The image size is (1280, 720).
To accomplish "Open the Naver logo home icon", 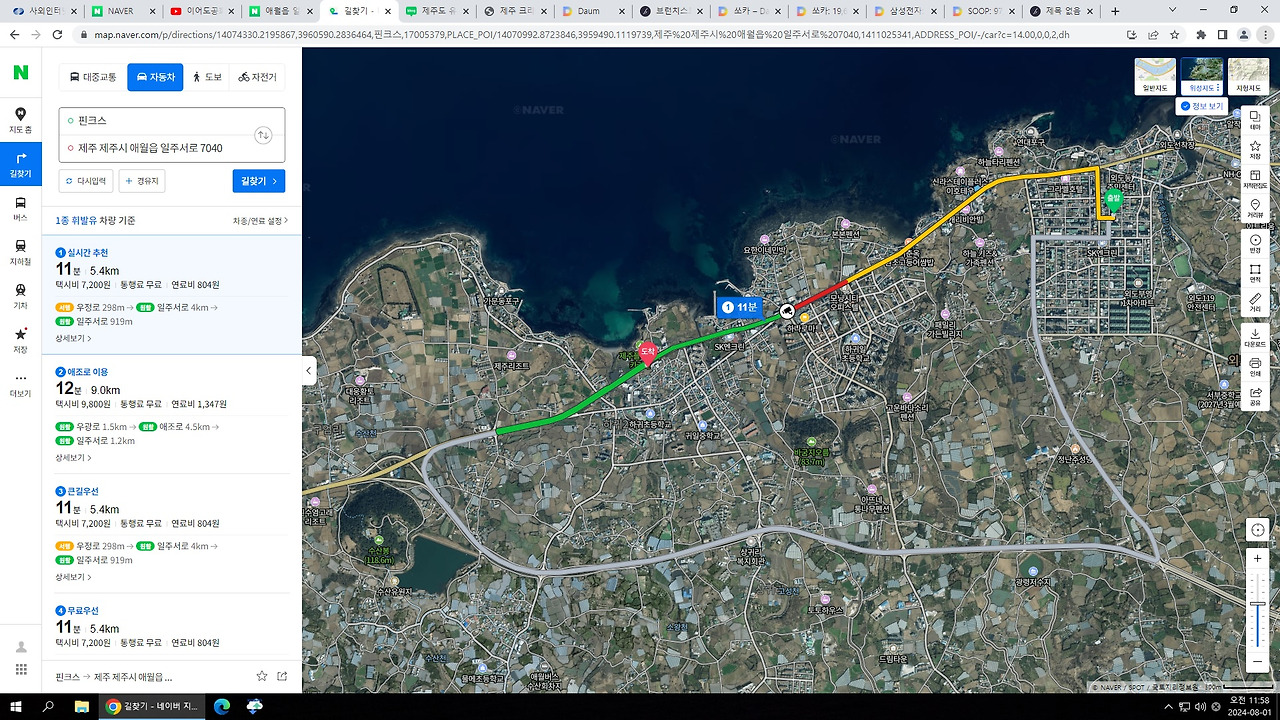I will pyautogui.click(x=20, y=73).
